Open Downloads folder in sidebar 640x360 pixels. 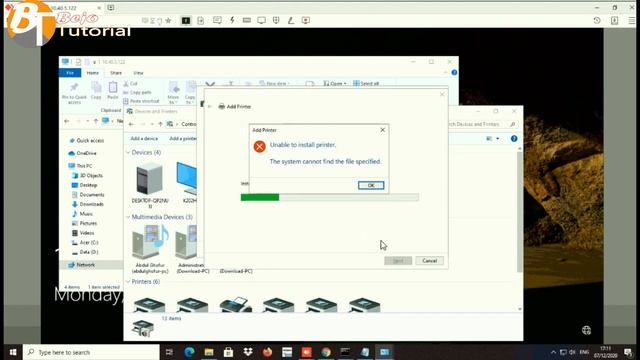pyautogui.click(x=88, y=204)
